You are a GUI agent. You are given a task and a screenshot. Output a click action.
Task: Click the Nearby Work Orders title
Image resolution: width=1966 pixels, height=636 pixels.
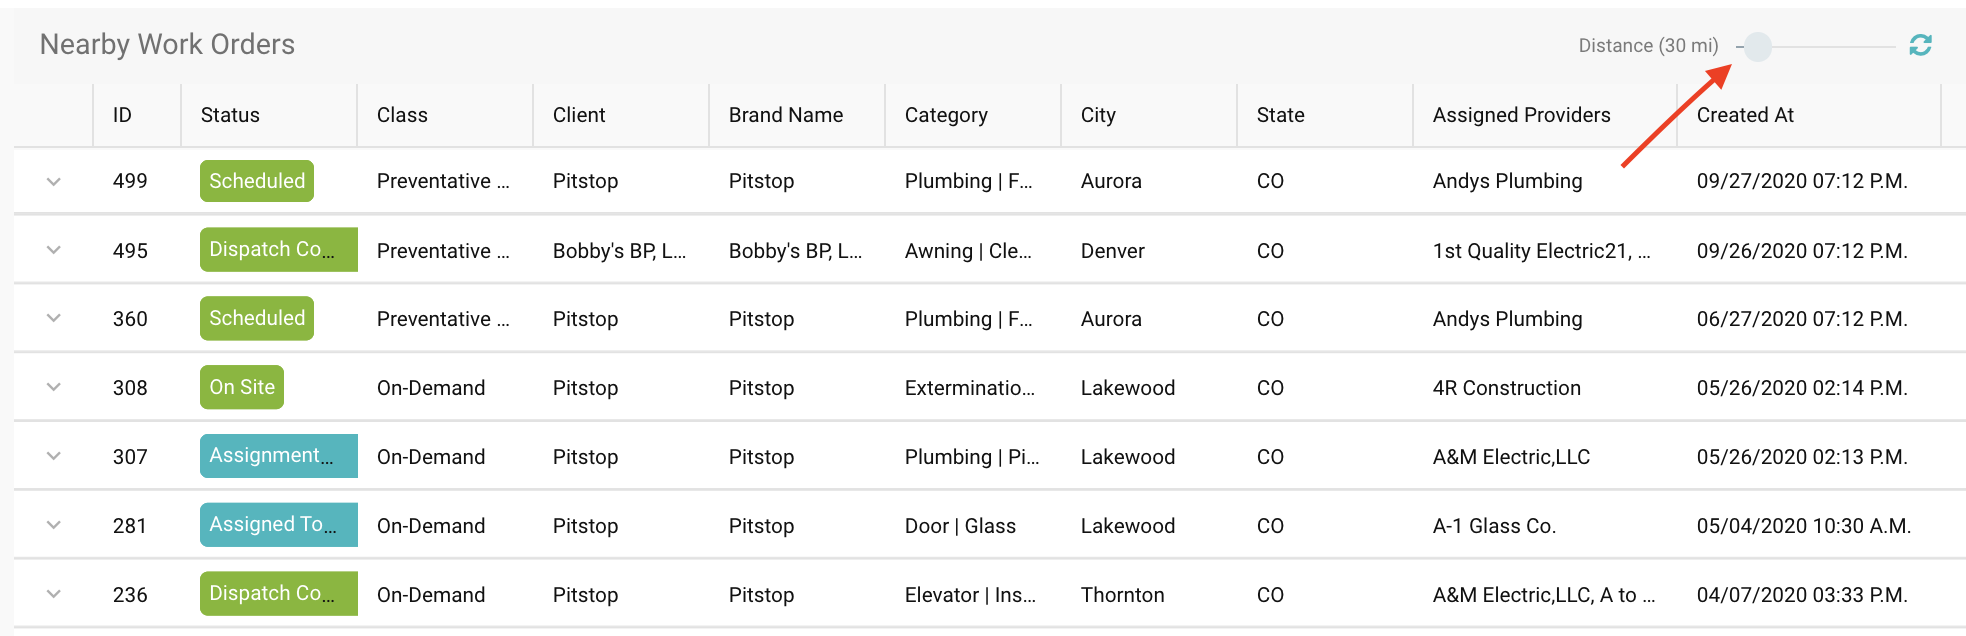[x=167, y=44]
